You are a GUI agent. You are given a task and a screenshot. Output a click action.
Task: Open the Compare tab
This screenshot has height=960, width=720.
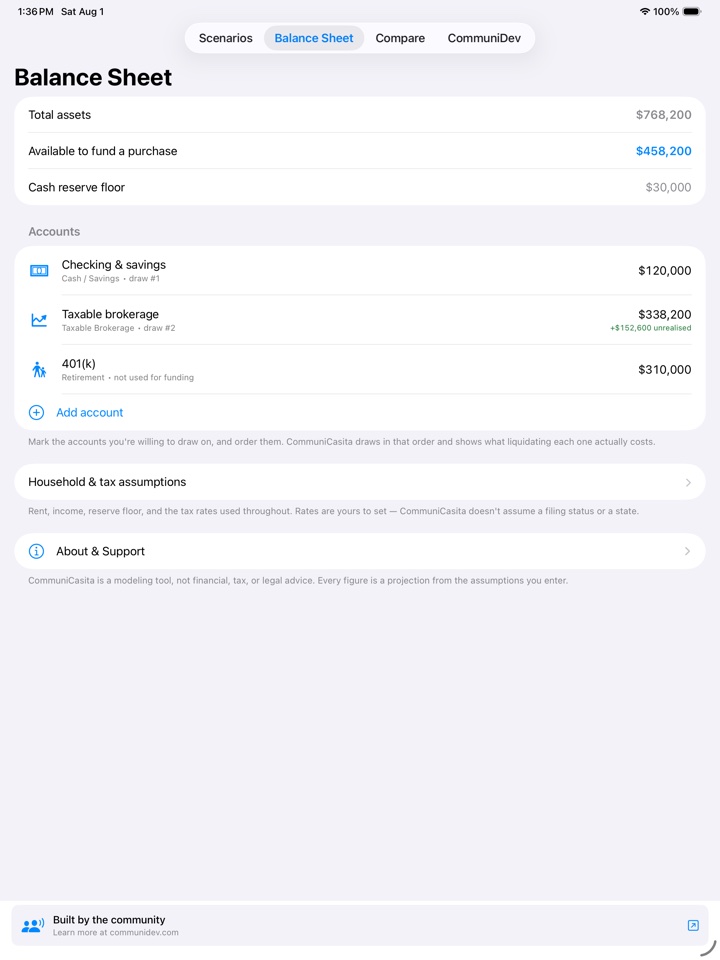point(400,38)
